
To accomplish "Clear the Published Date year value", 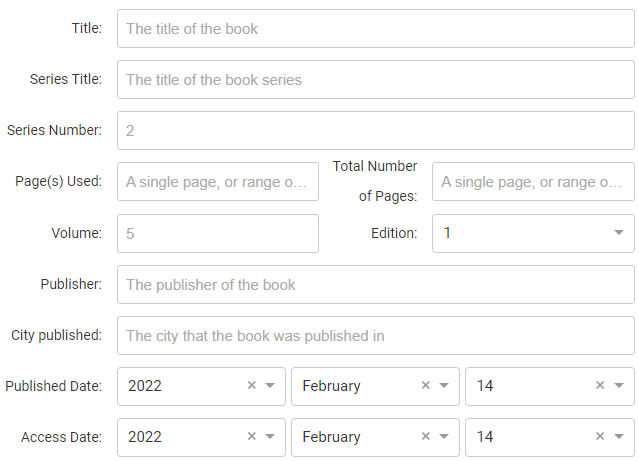I will [x=252, y=385].
